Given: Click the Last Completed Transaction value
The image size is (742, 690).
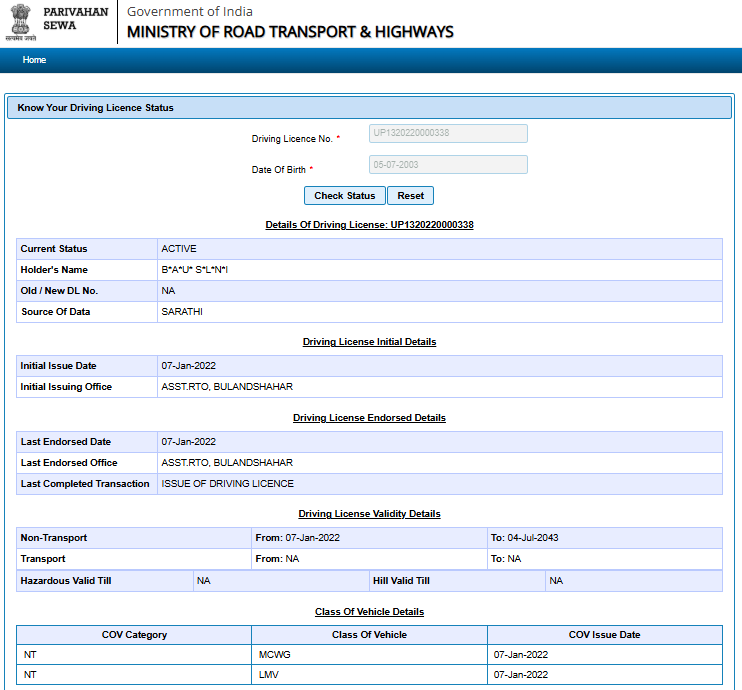Looking at the screenshot, I should pos(228,484).
